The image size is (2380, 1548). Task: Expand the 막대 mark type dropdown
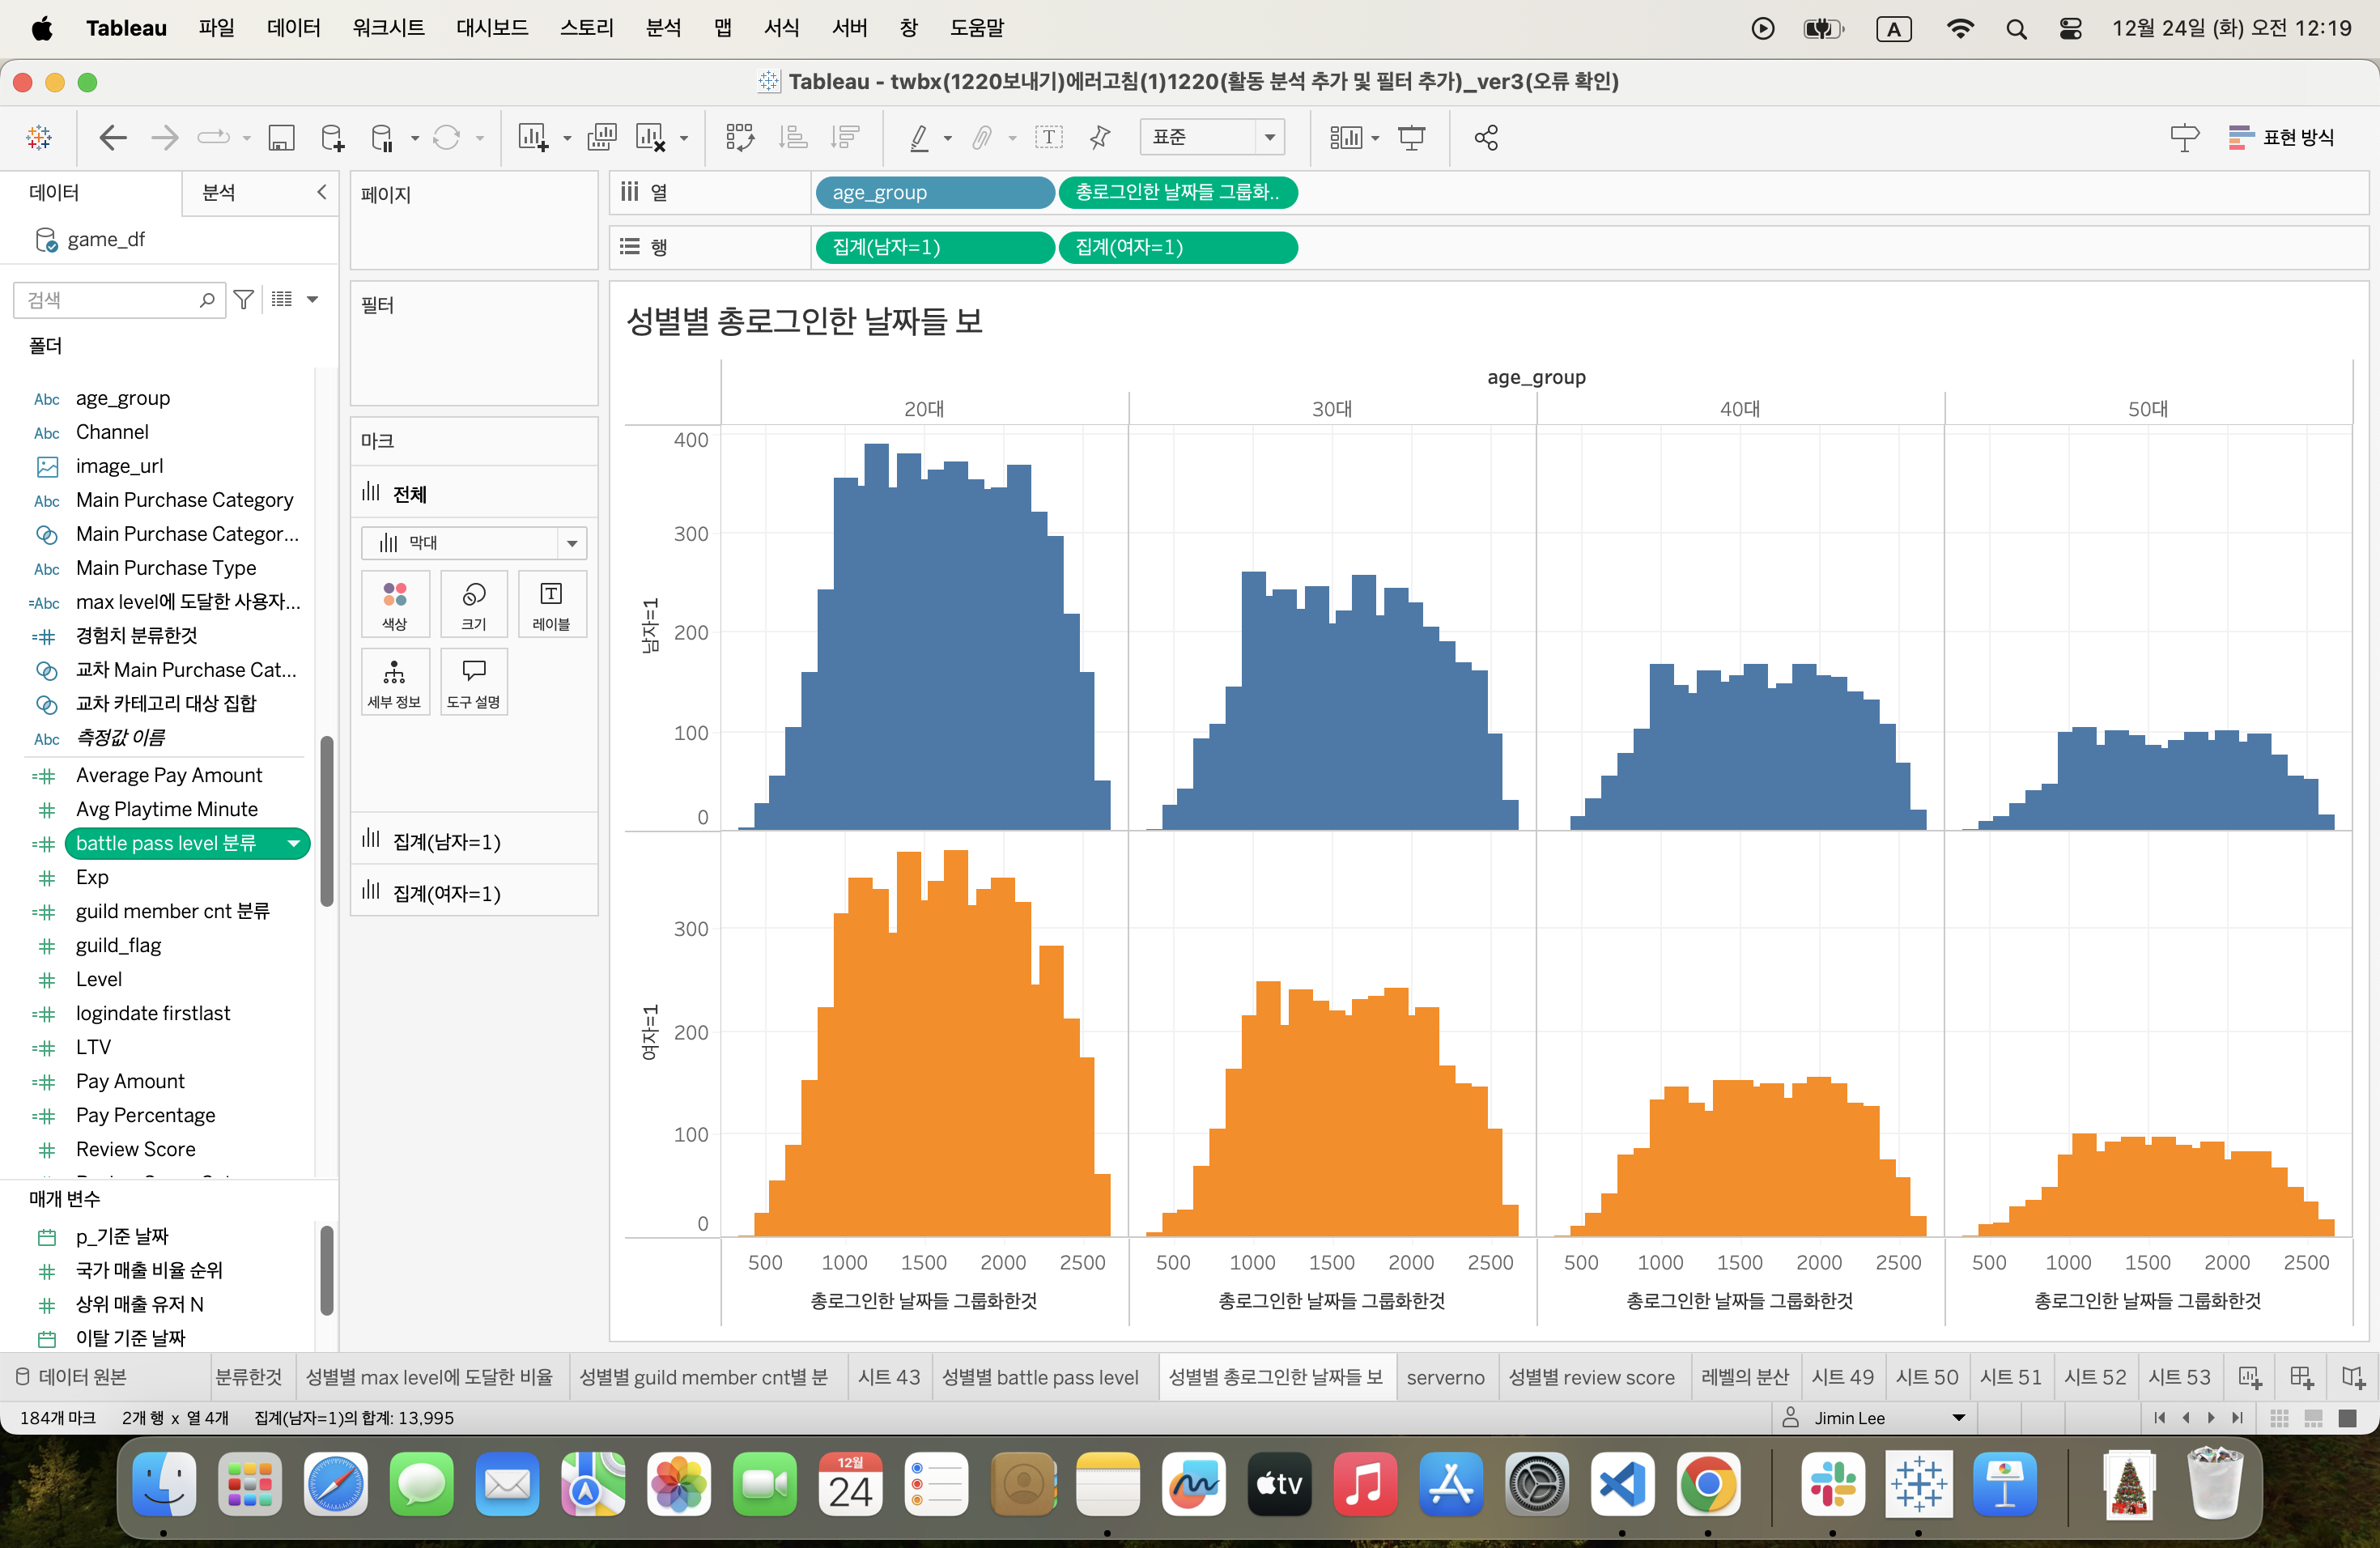pos(572,543)
